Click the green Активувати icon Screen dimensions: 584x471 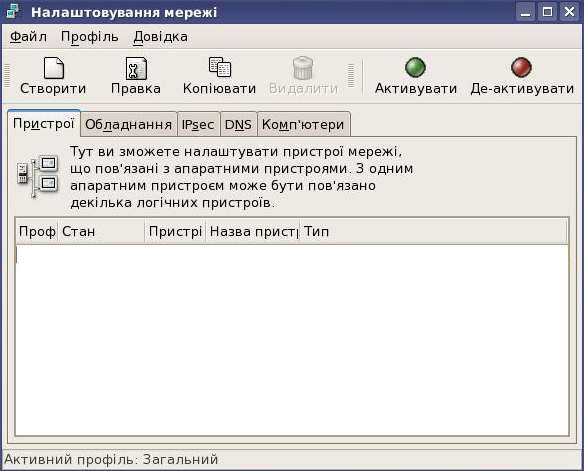click(x=415, y=67)
